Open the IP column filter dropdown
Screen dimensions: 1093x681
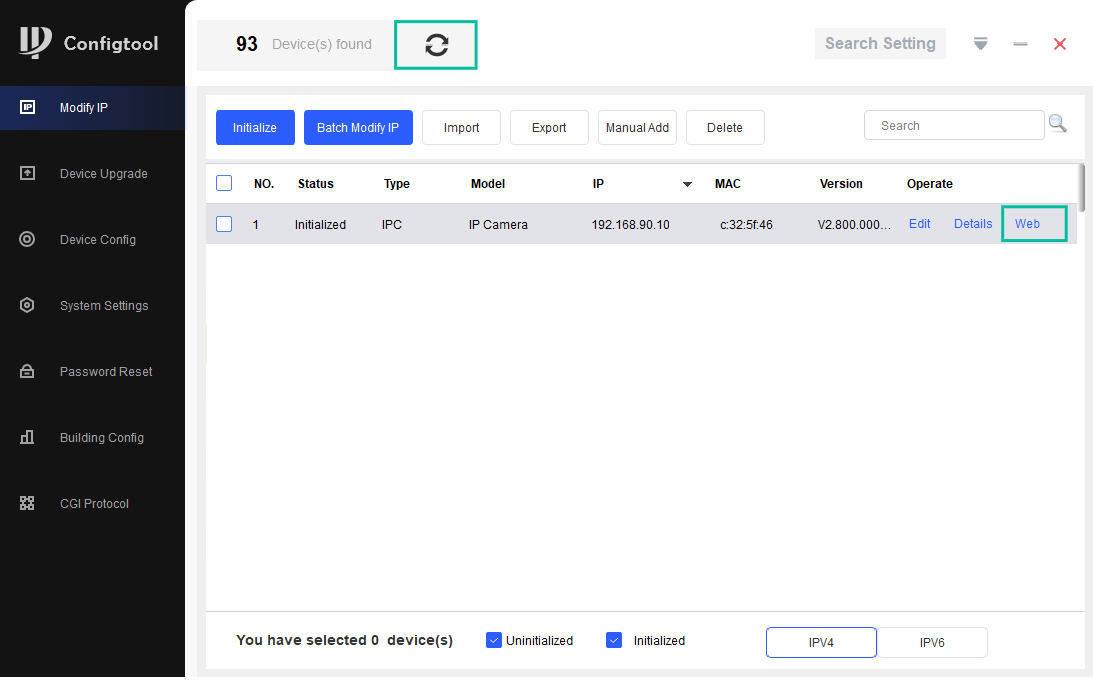pos(687,184)
